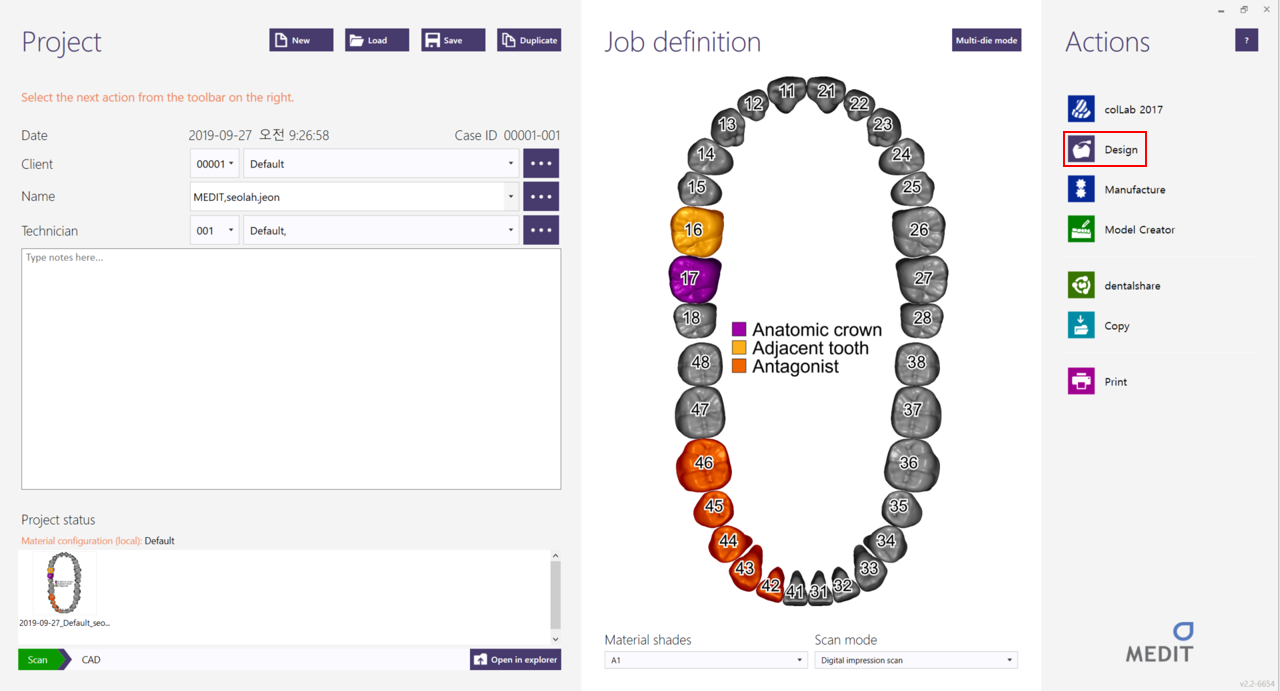Open the project thumbnail 2019-09-27_Default
This screenshot has height=691, width=1280.
[65, 590]
